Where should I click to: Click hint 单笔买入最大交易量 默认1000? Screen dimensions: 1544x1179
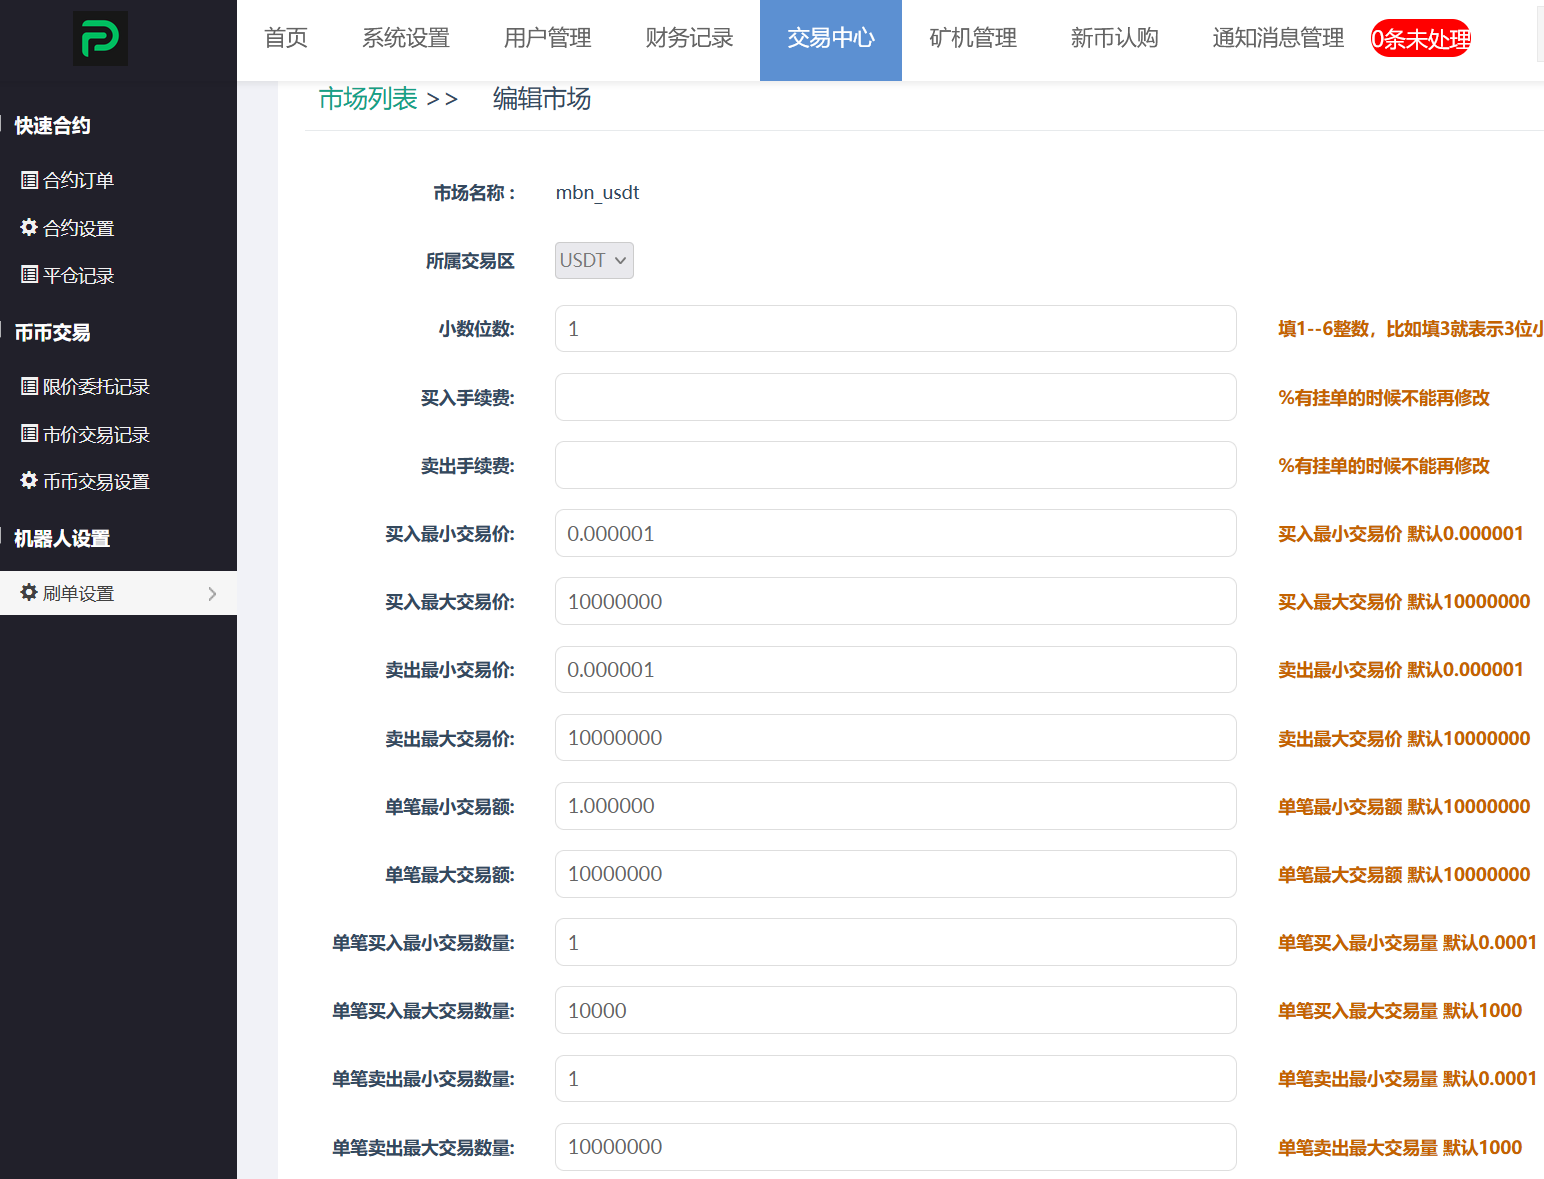(x=1400, y=1011)
